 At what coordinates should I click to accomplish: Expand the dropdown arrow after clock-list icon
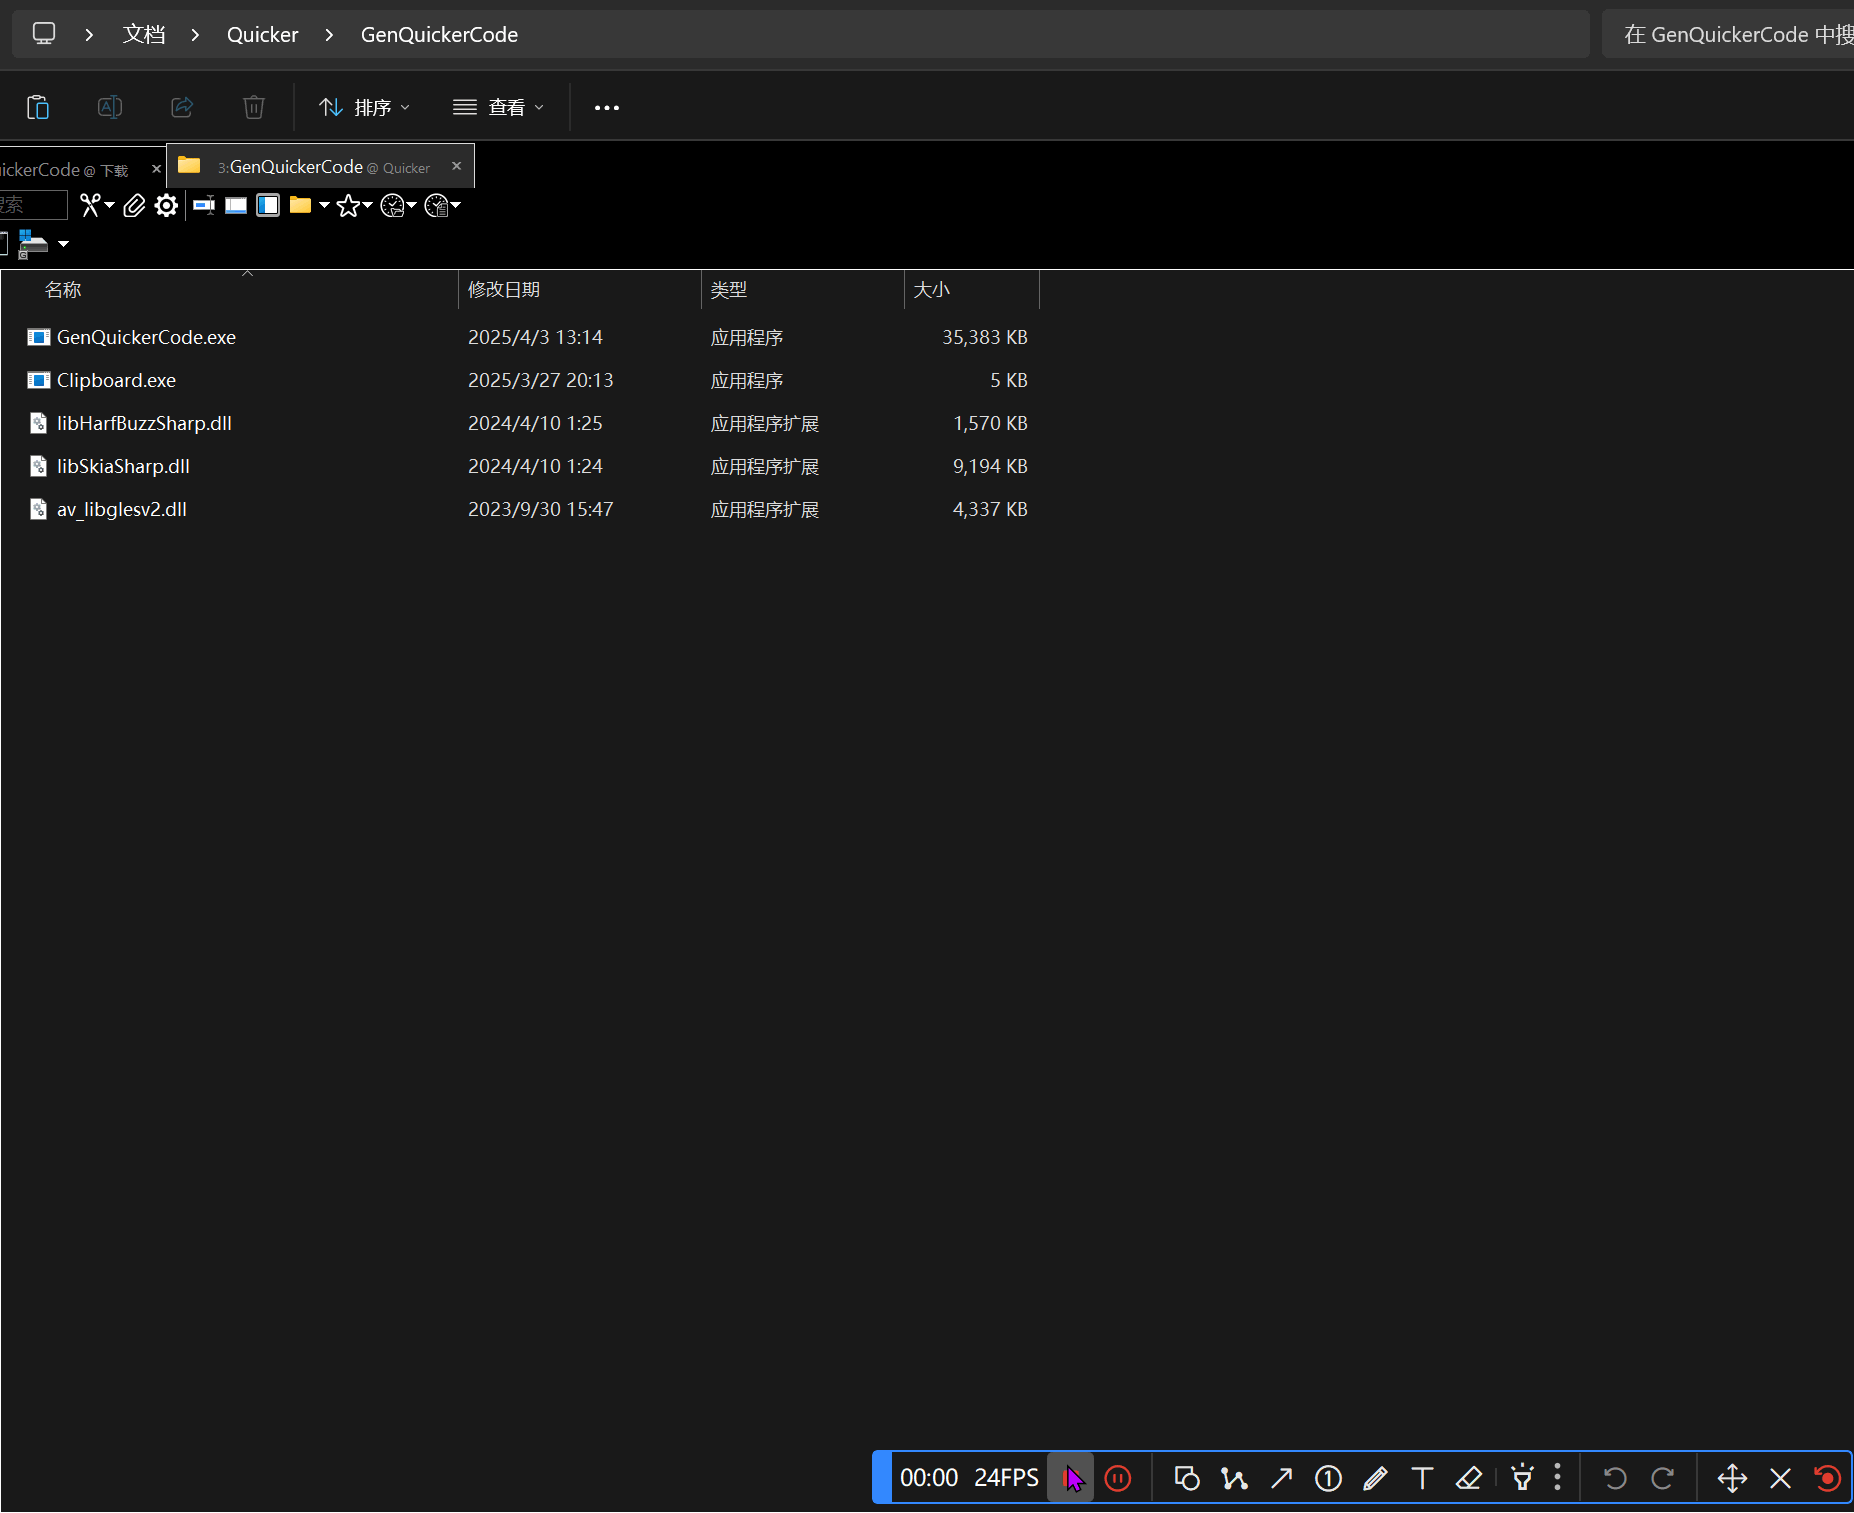455,205
